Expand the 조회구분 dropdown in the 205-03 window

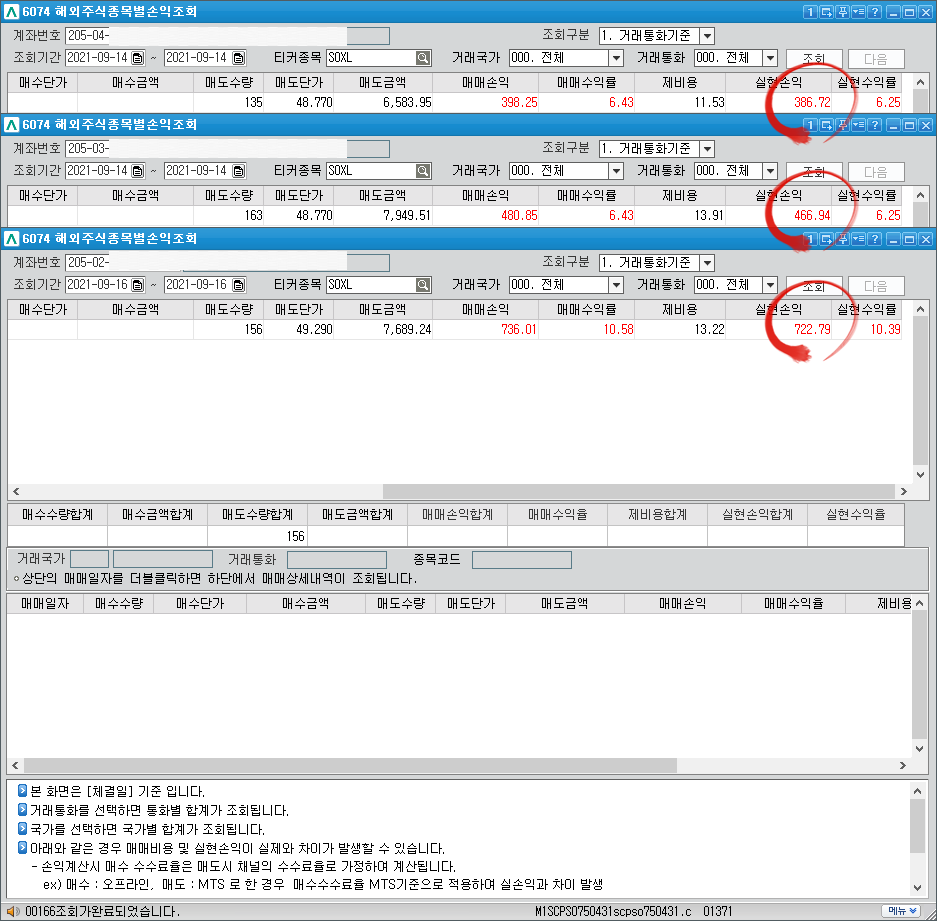707,149
